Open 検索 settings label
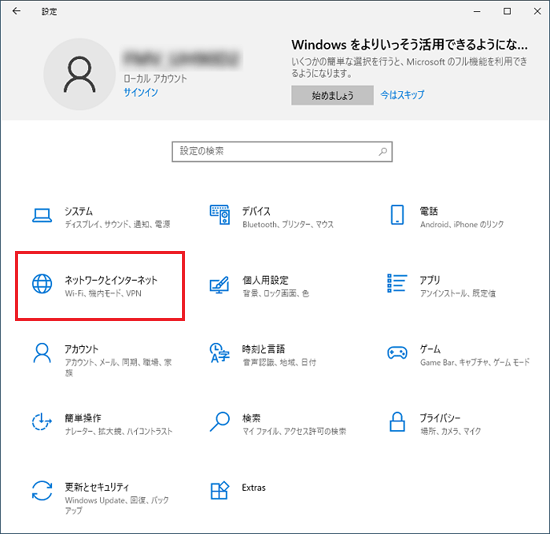The image size is (550, 534). [251, 418]
